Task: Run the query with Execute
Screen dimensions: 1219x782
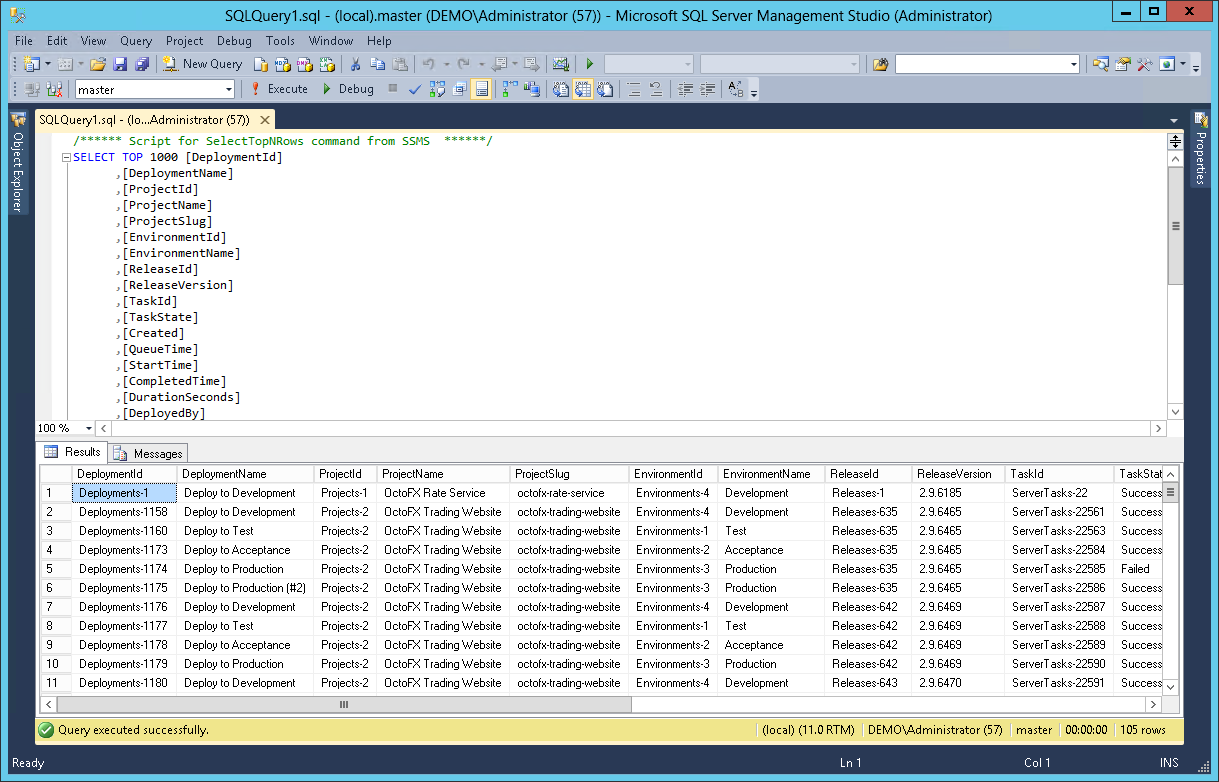Action: click(278, 89)
